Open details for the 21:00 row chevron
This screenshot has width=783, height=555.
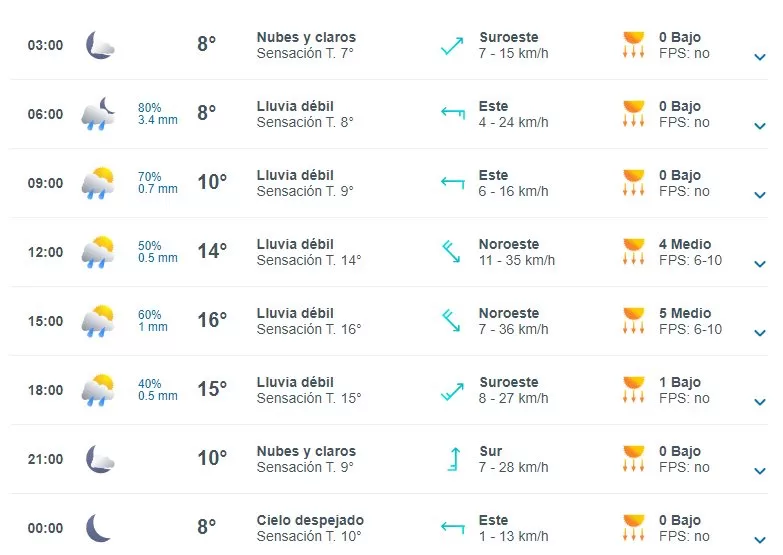pos(759,472)
